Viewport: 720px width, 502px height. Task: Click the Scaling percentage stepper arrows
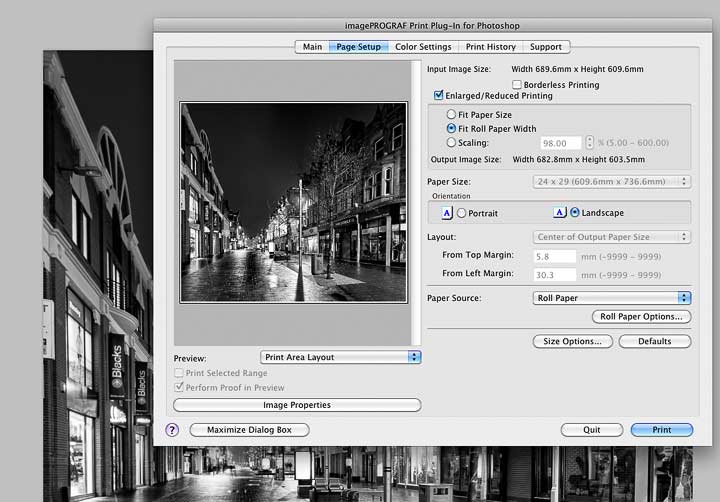point(589,143)
